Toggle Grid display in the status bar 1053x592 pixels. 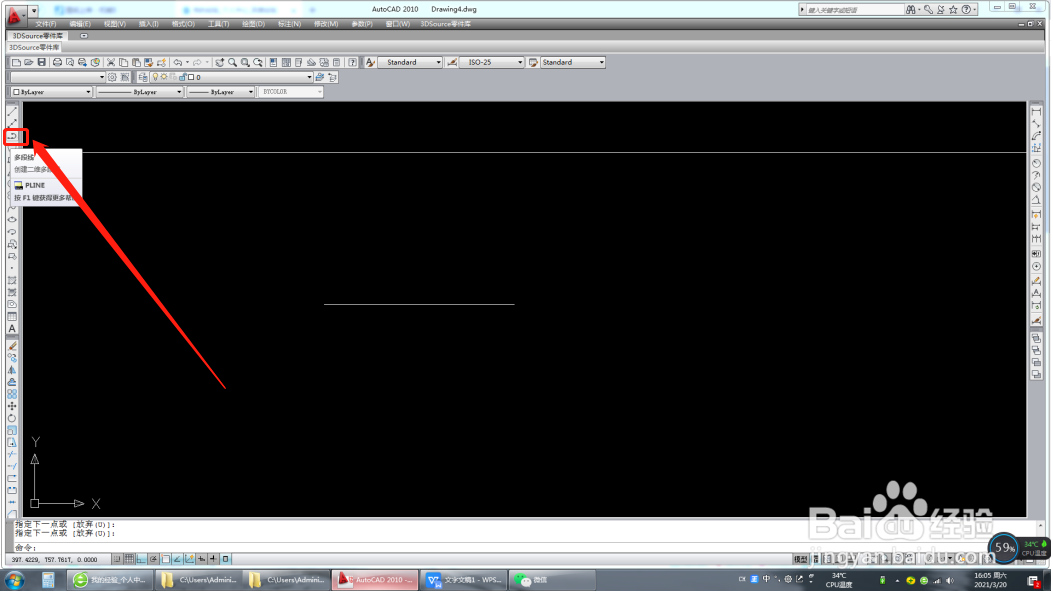pos(129,559)
